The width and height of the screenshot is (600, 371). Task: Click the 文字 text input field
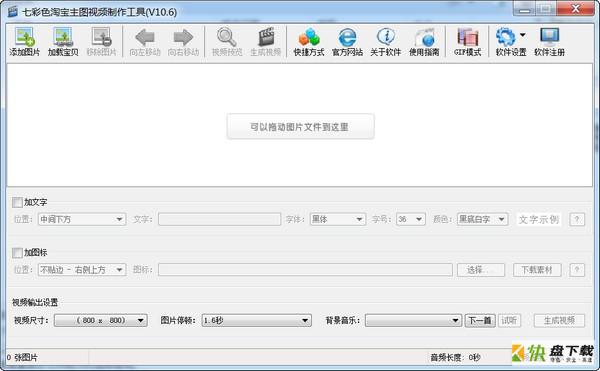click(219, 219)
